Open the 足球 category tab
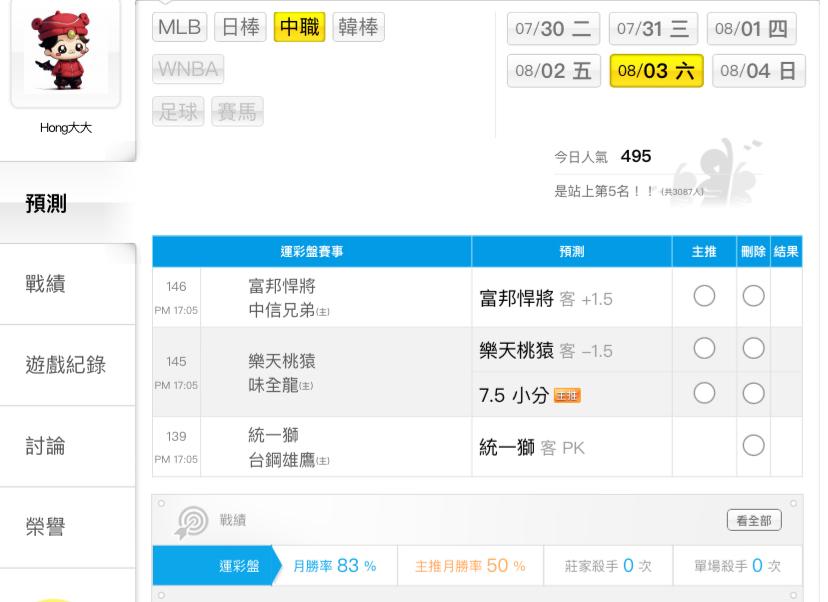This screenshot has width=828, height=602. coord(178,111)
